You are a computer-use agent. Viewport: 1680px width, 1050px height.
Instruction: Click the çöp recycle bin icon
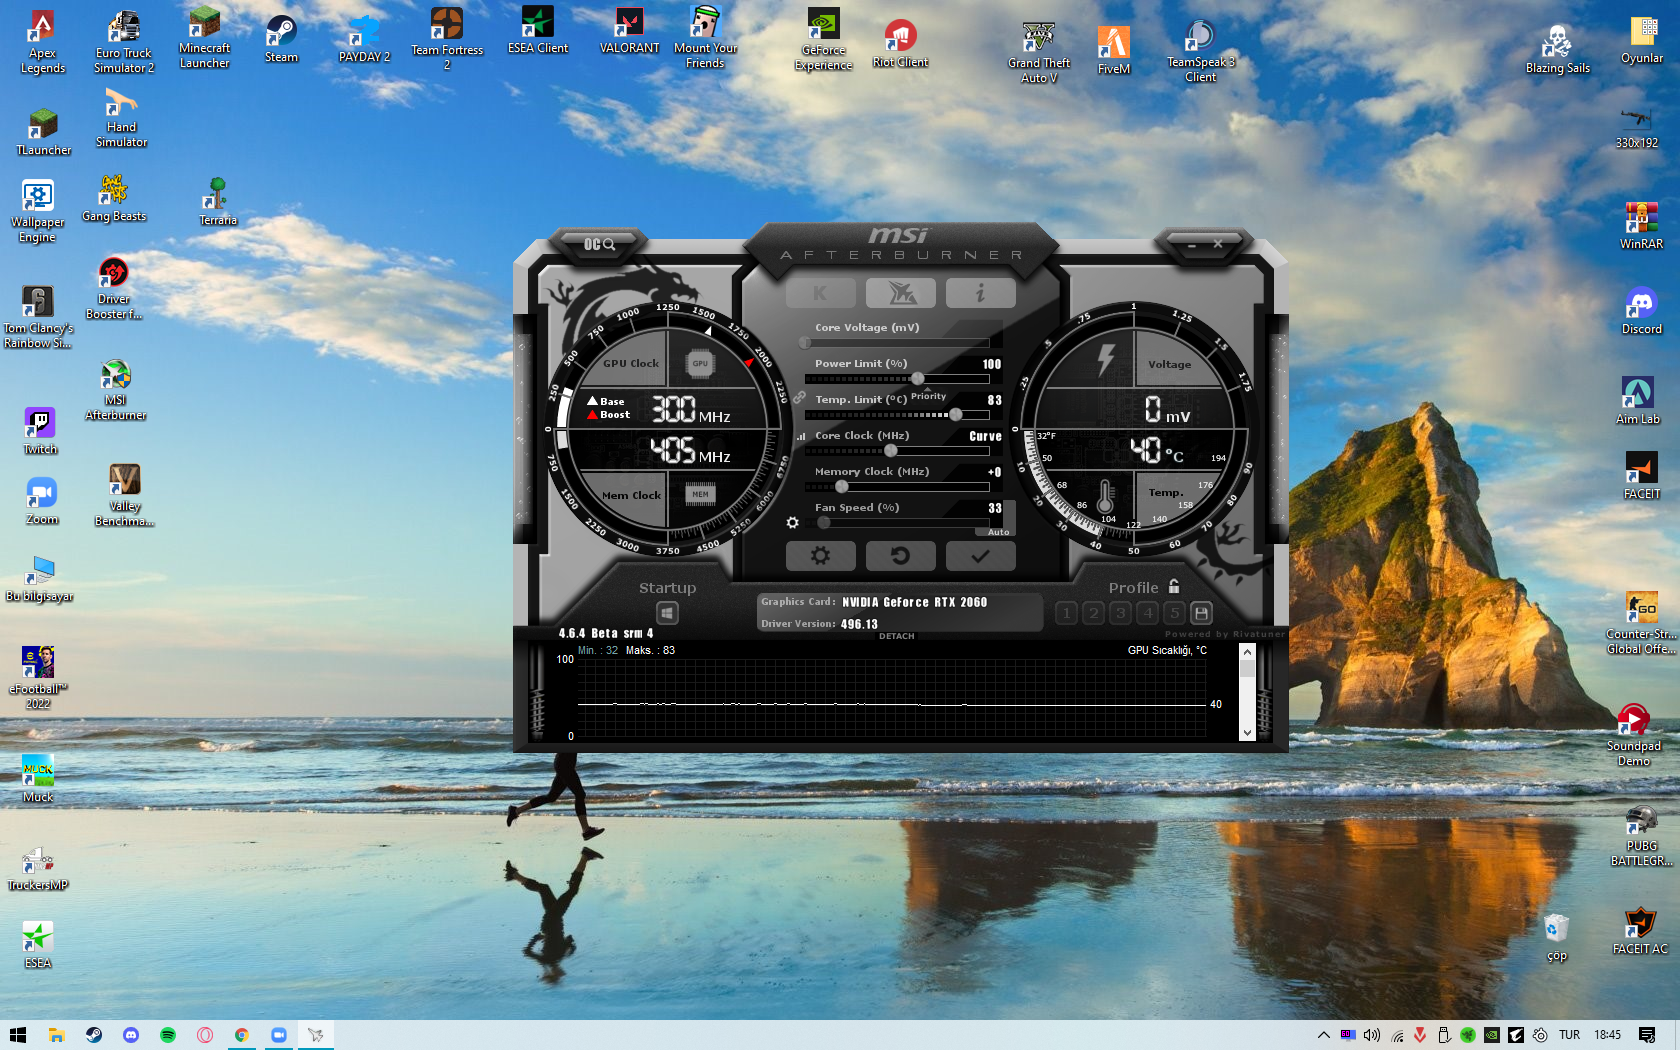point(1556,937)
